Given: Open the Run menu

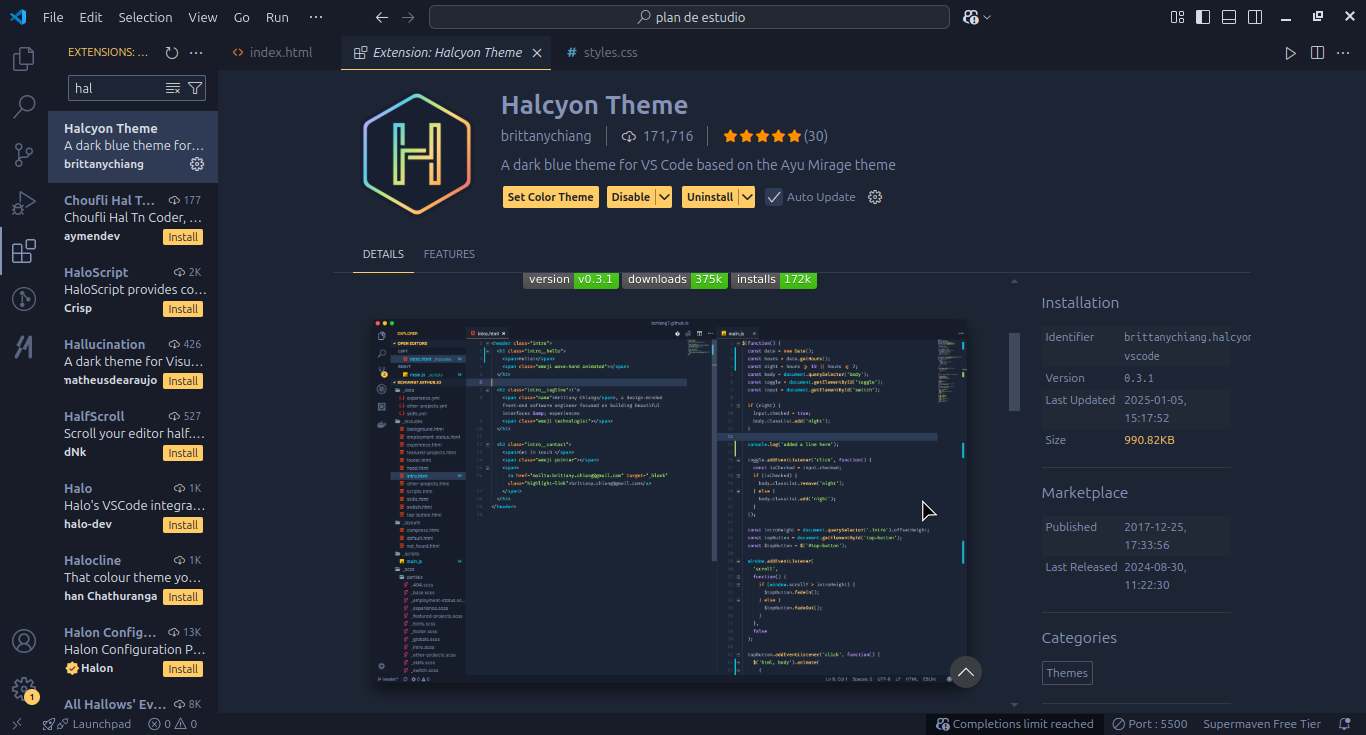Looking at the screenshot, I should pos(278,17).
